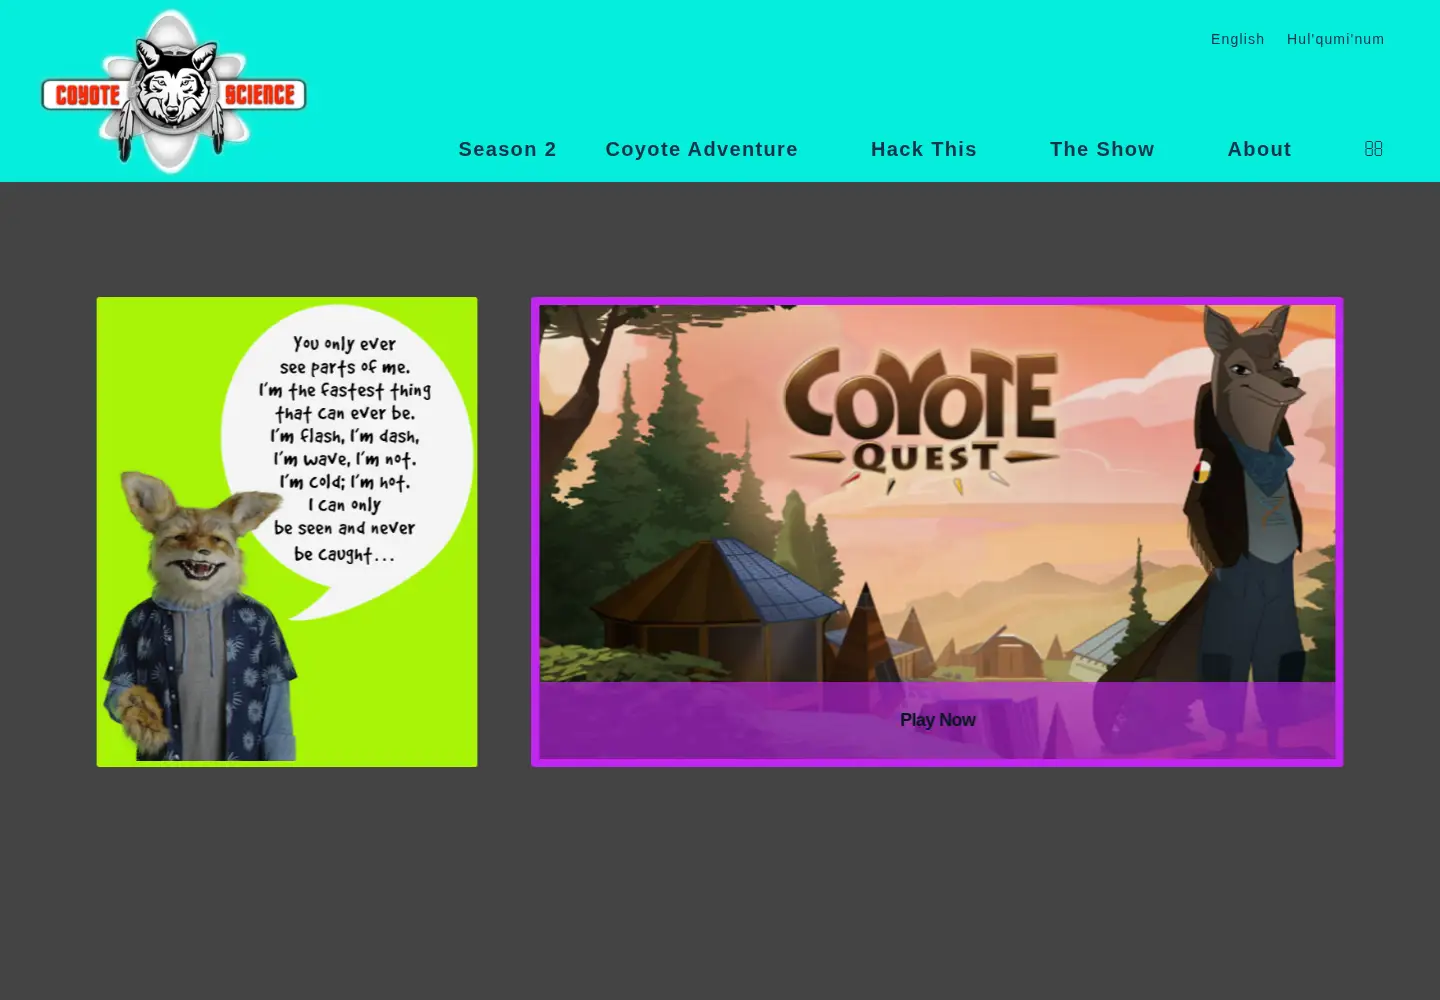Screen dimensions: 1440x1000
Task: Click the Coyote Science logo
Action: coord(173,91)
